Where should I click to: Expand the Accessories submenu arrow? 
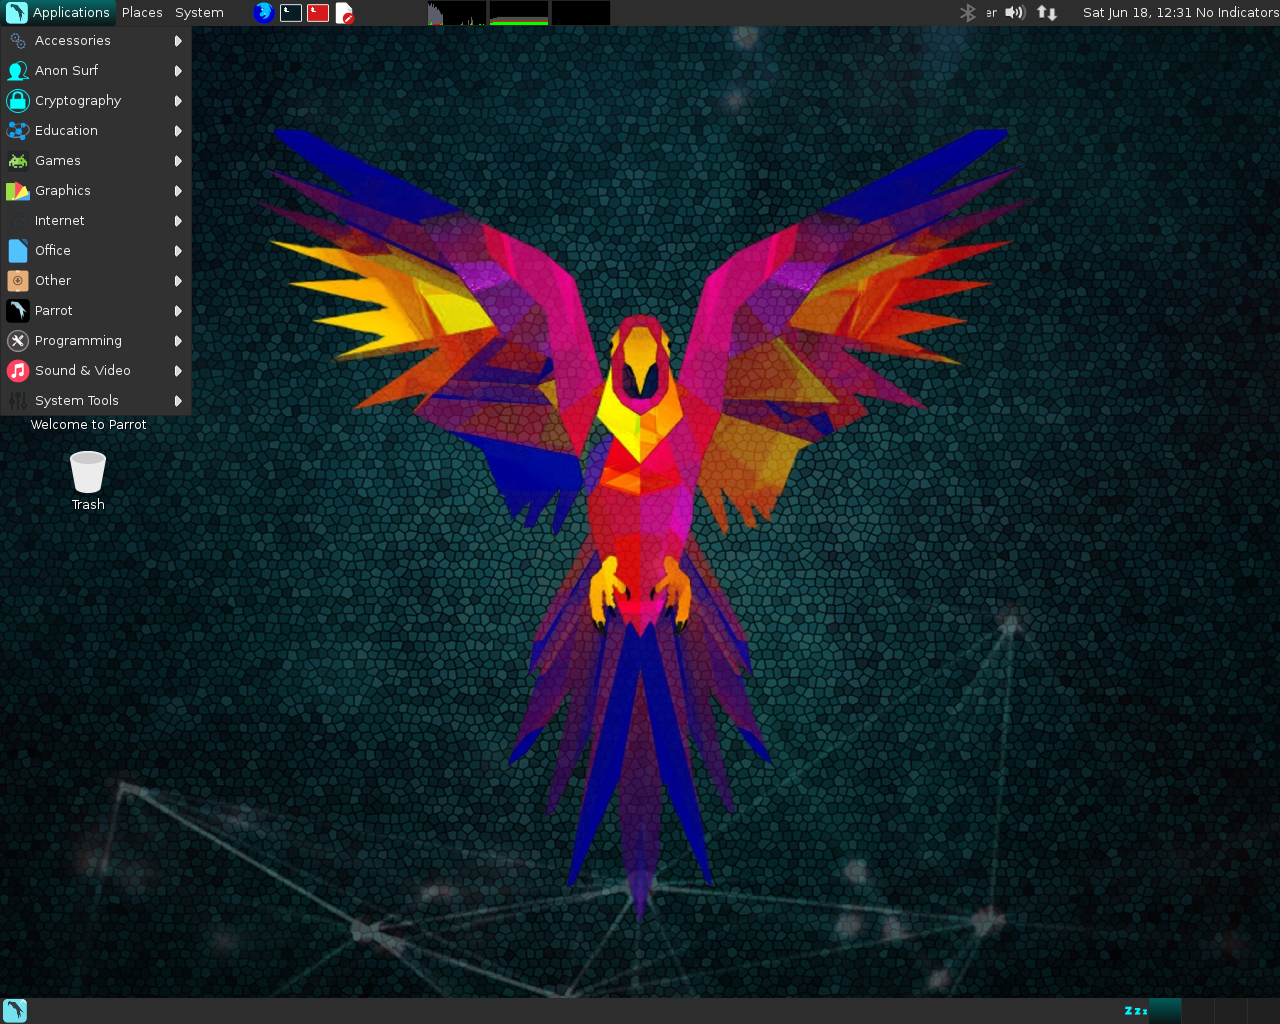click(178, 41)
